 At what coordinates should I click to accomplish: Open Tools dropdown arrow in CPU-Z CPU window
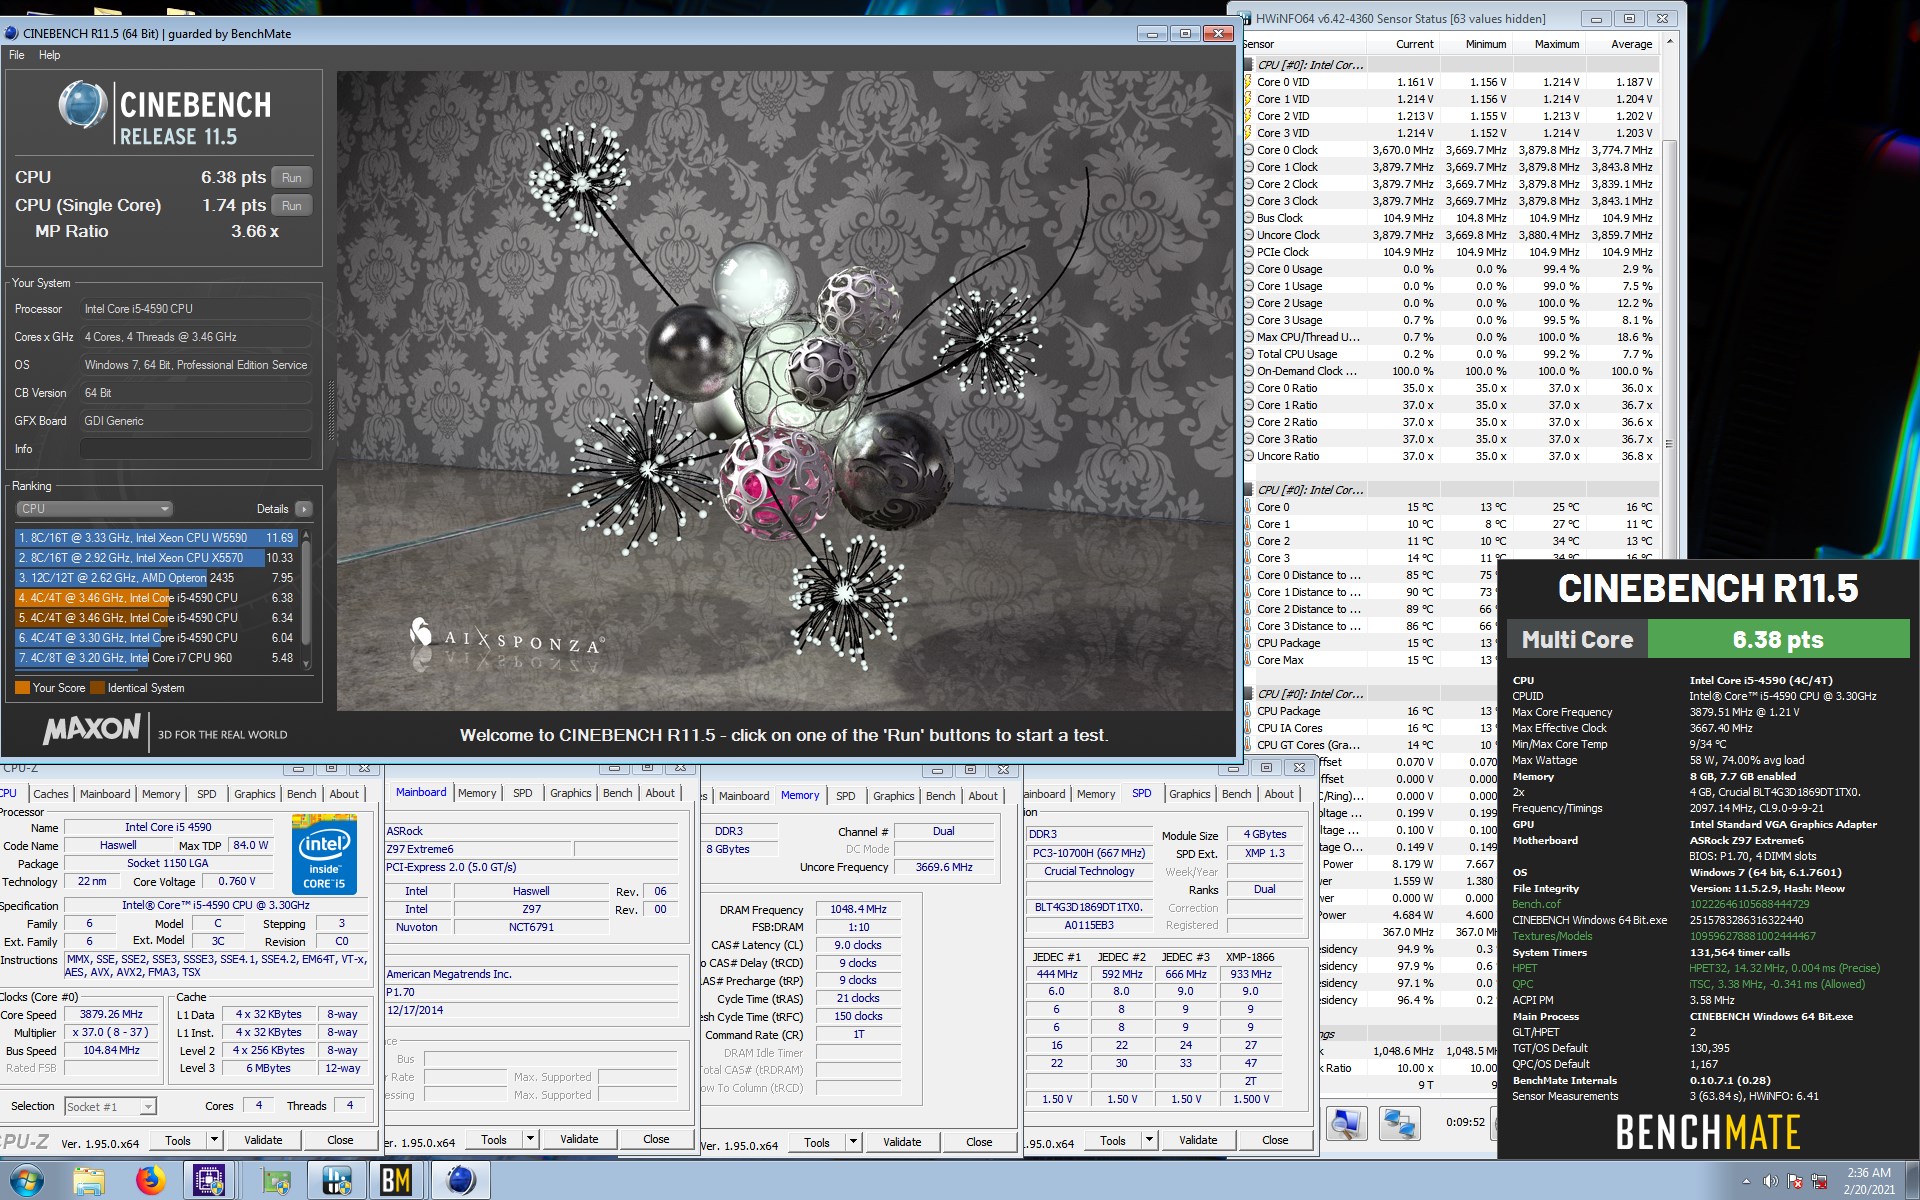click(x=214, y=1140)
